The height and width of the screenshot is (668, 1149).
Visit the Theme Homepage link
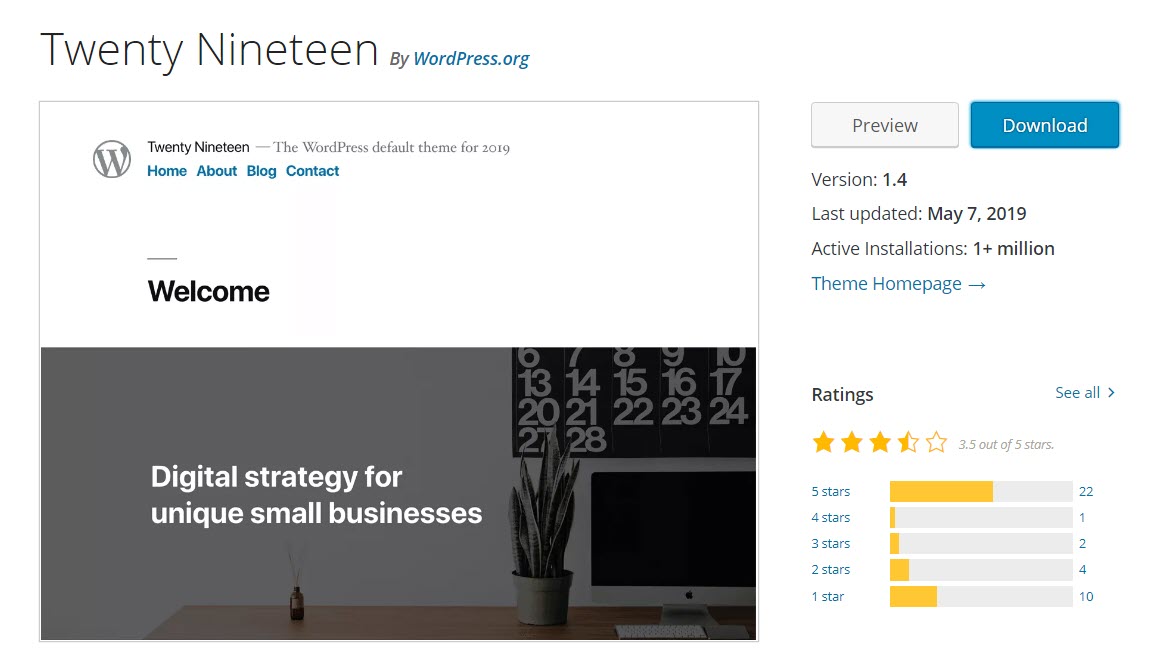pyautogui.click(x=886, y=283)
